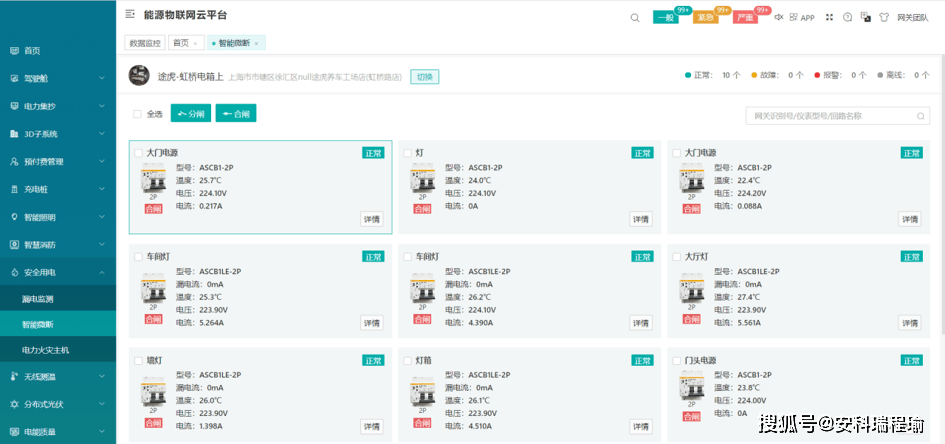Click the 智慧消防 sidebar icon
This screenshot has height=444, width=945.
pyautogui.click(x=14, y=245)
